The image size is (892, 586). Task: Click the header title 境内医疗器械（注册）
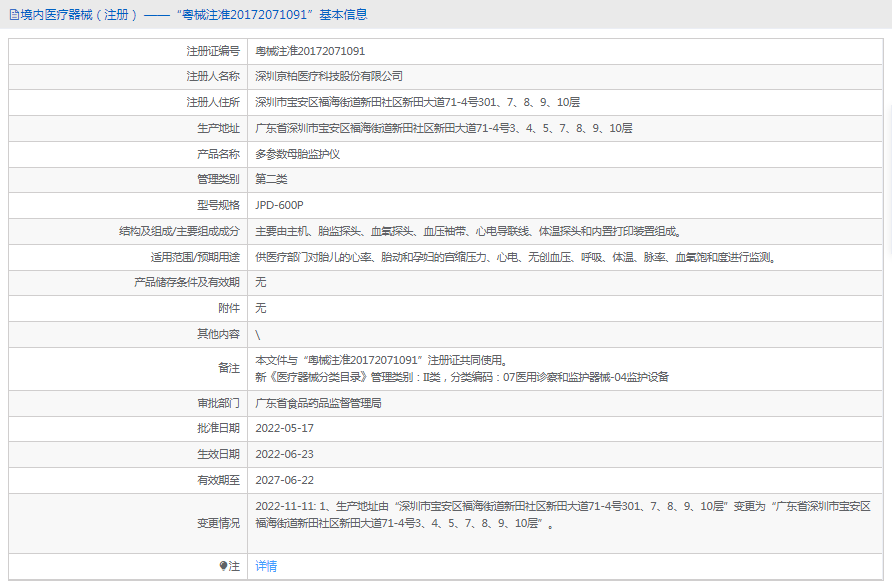point(79,15)
